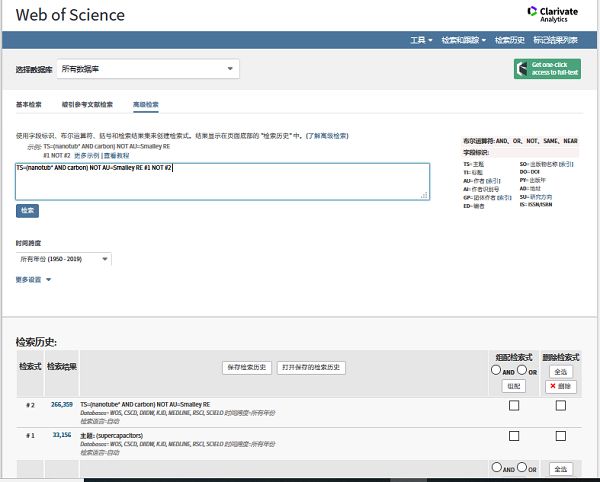The height and width of the screenshot is (482, 600).
Task: Click the 打开保存的检索历史 button
Action: (310, 367)
